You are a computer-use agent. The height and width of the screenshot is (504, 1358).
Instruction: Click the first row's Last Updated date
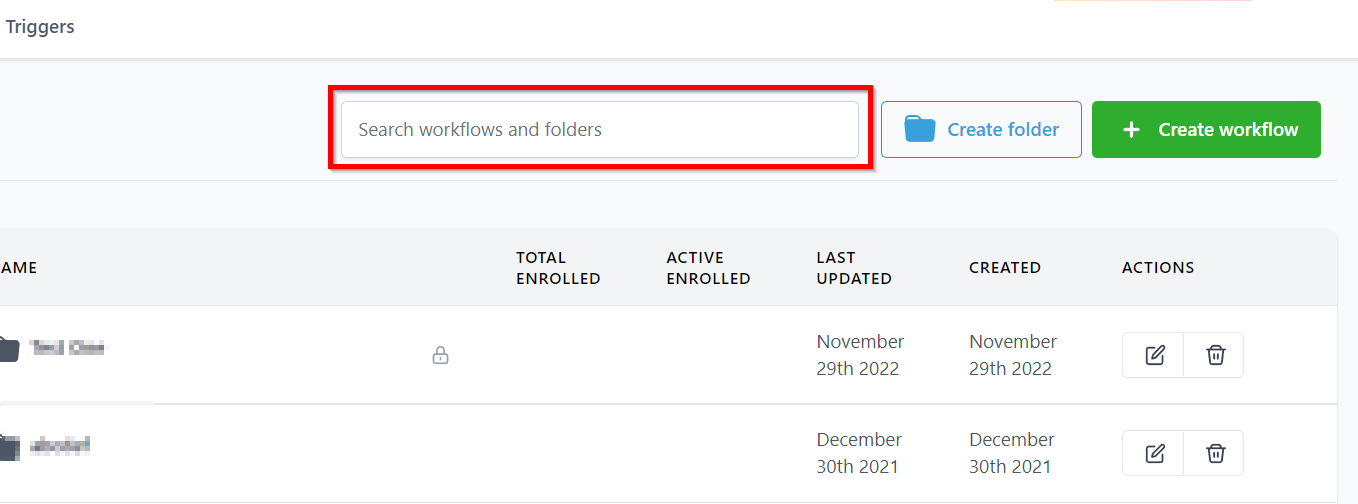click(860, 355)
